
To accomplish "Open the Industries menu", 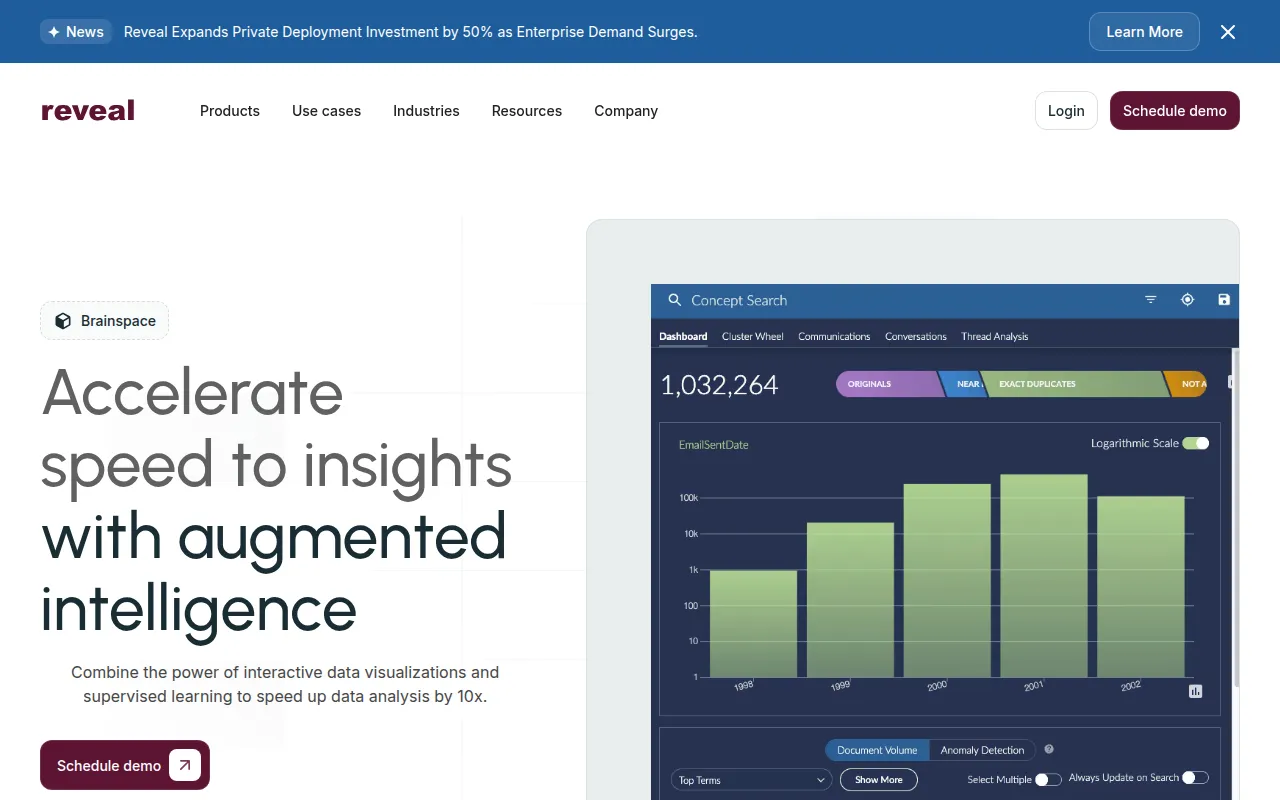I will click(x=426, y=111).
